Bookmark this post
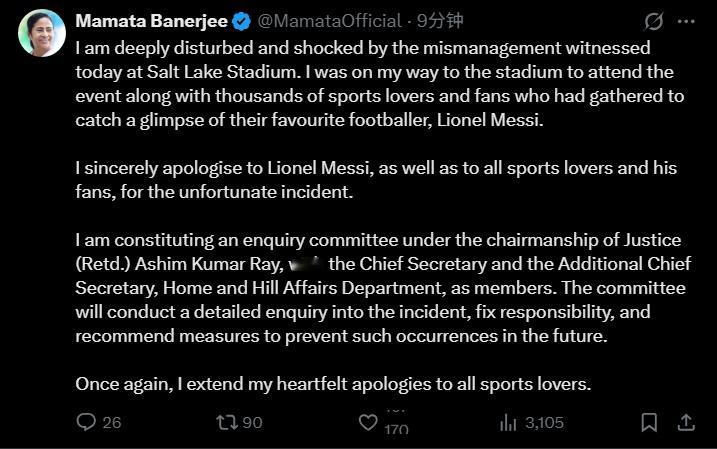717x449 pixels. pos(649,422)
